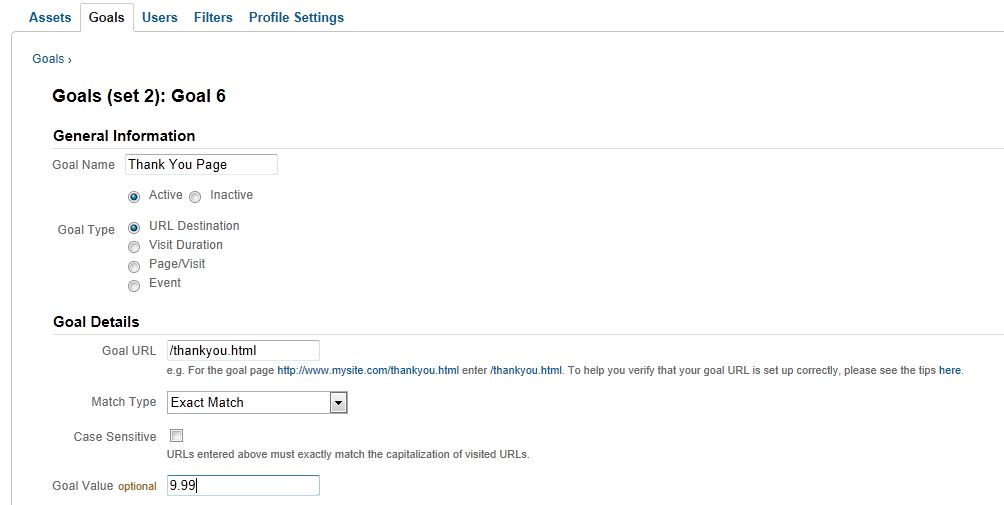
Task: Click the 'here' tips link
Action: (949, 370)
